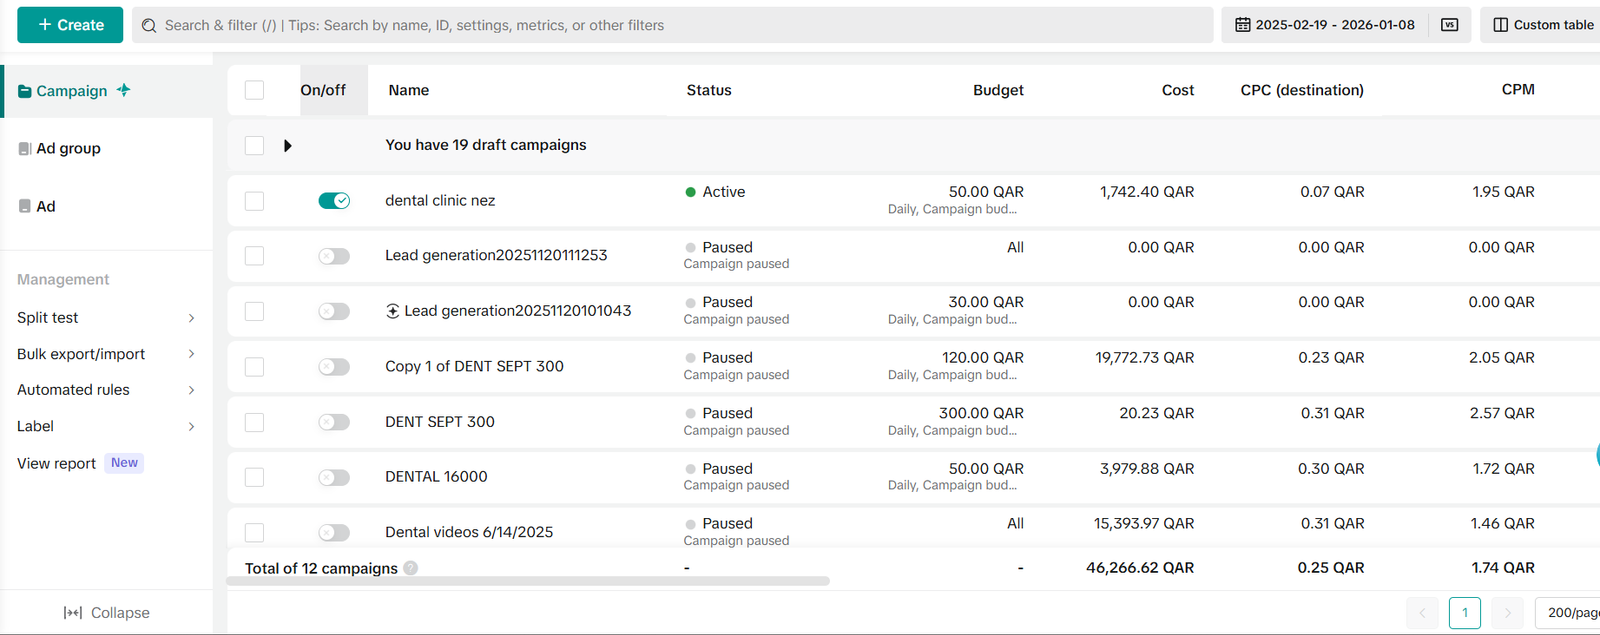
Task: Tick the select-all checkbox in table header
Action: coord(255,90)
